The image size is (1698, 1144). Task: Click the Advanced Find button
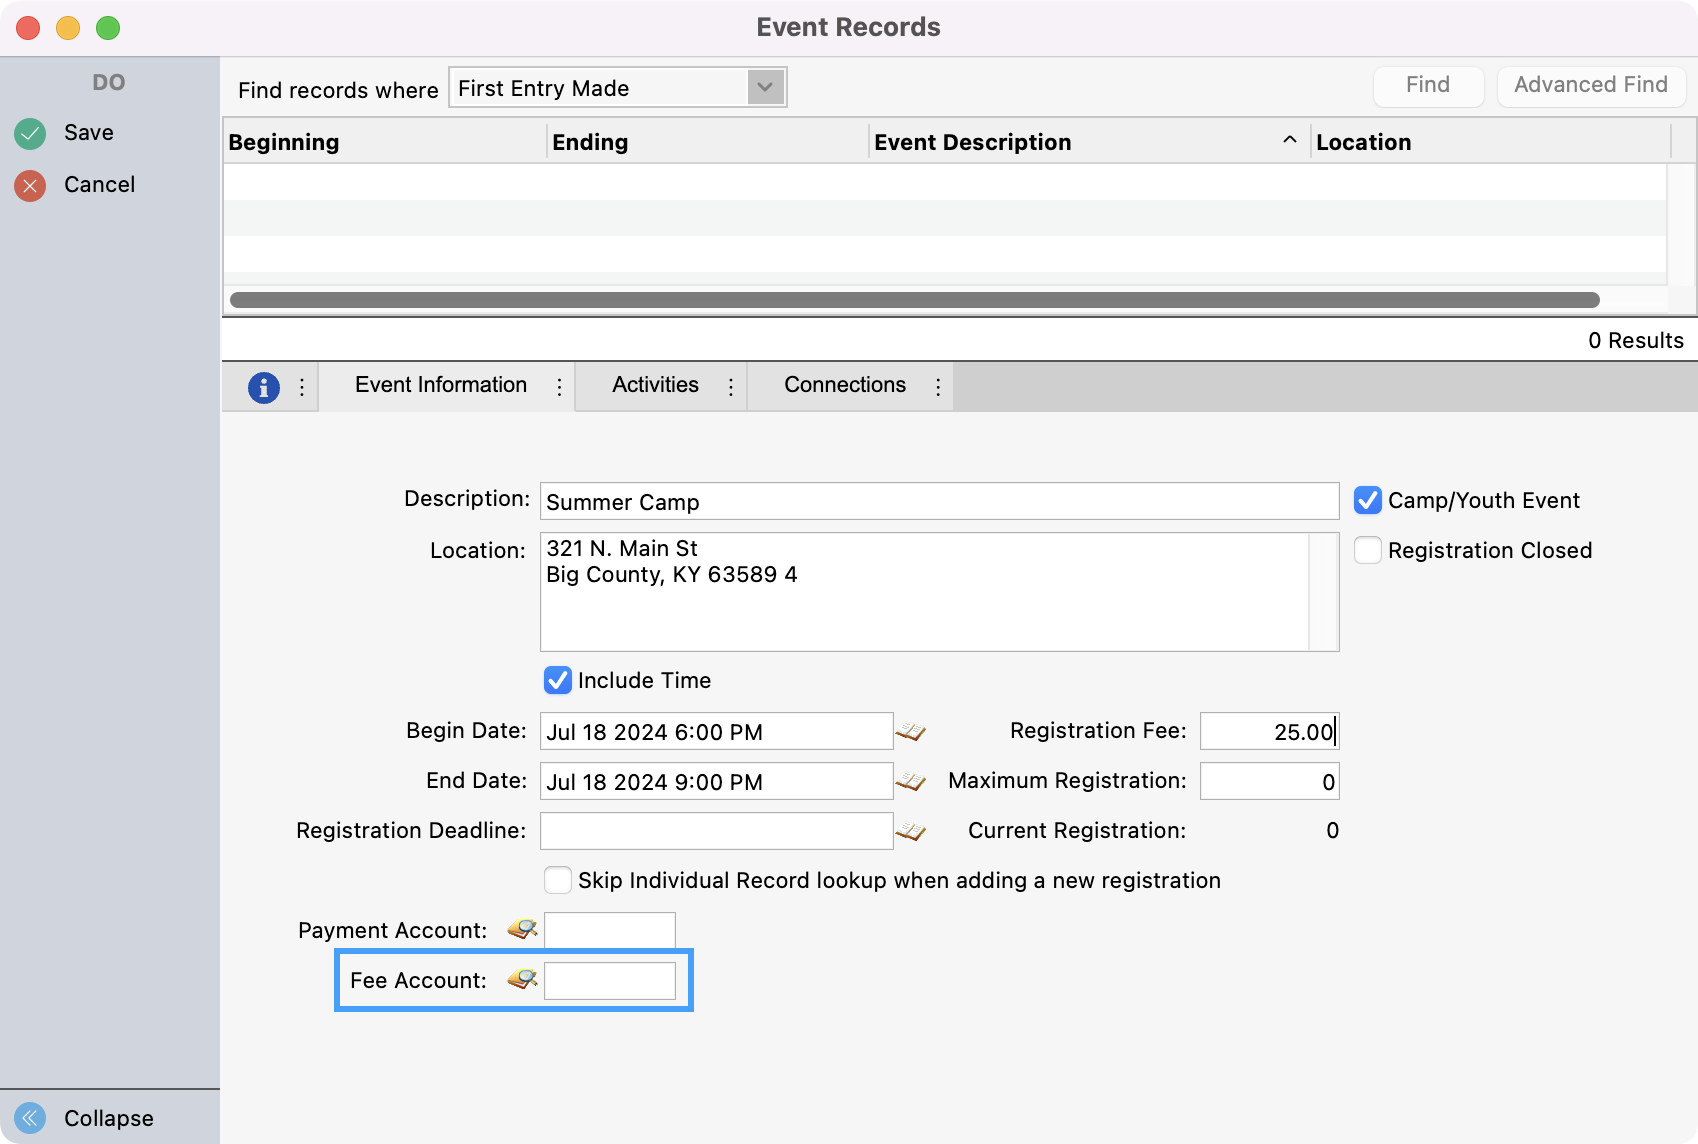pos(1590,86)
